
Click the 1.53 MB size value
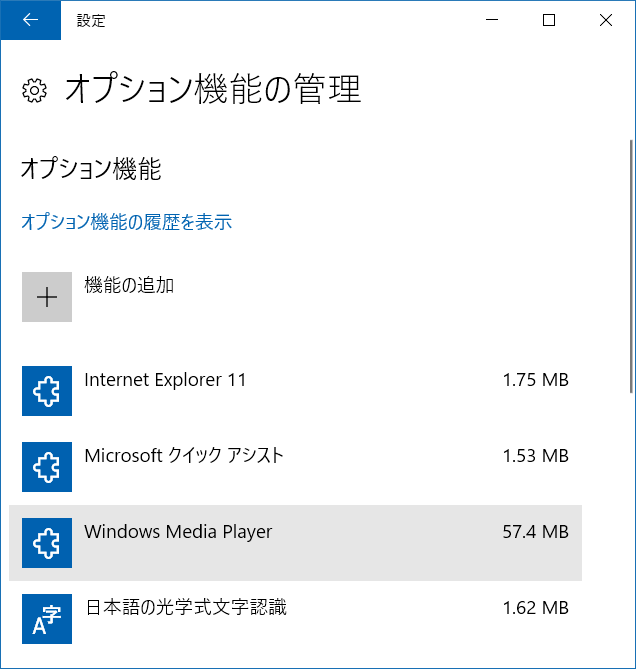(536, 456)
